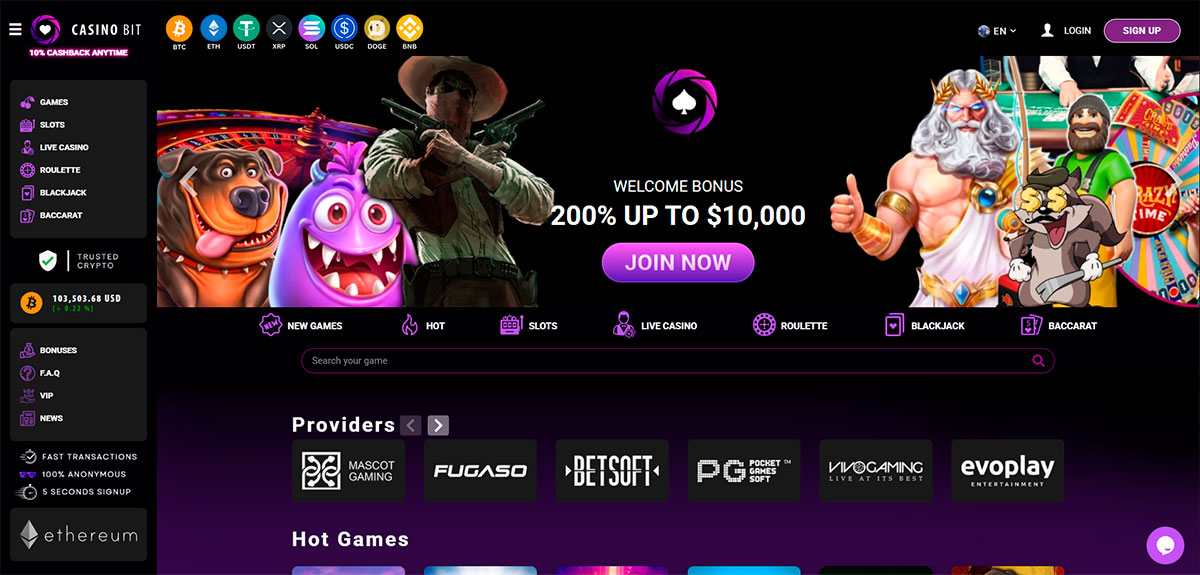Viewport: 1200px width, 575px height.
Task: Select the Hot games category tab
Action: pyautogui.click(x=422, y=325)
